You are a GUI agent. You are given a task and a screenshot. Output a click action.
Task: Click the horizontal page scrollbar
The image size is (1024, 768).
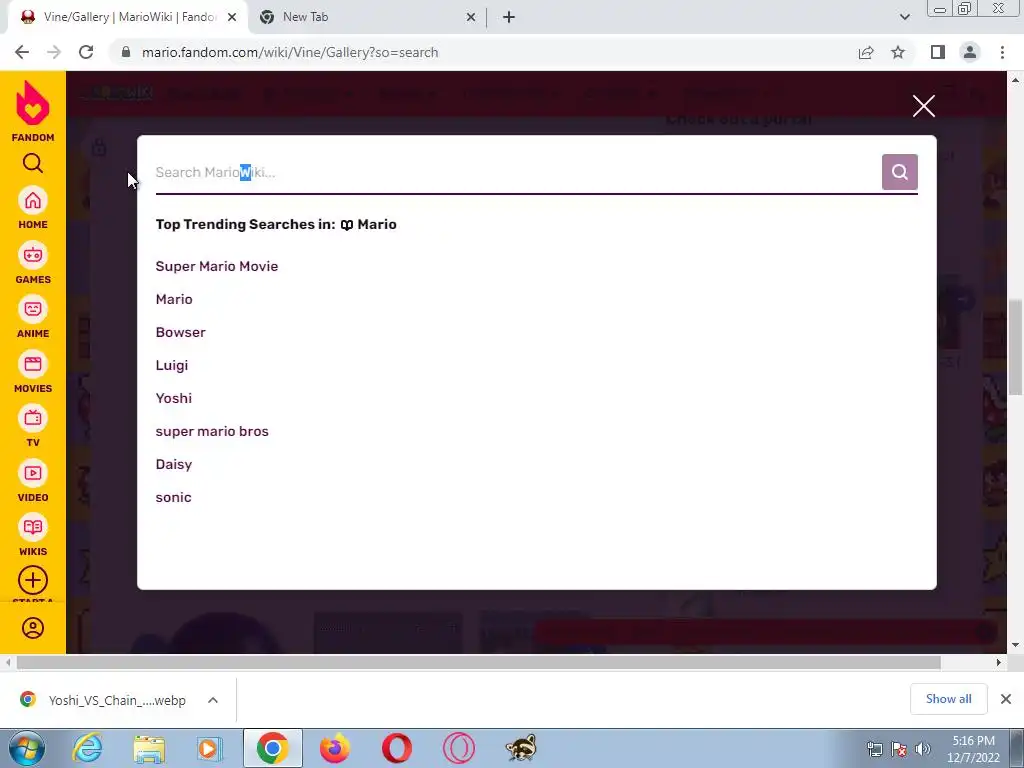pyautogui.click(x=478, y=662)
